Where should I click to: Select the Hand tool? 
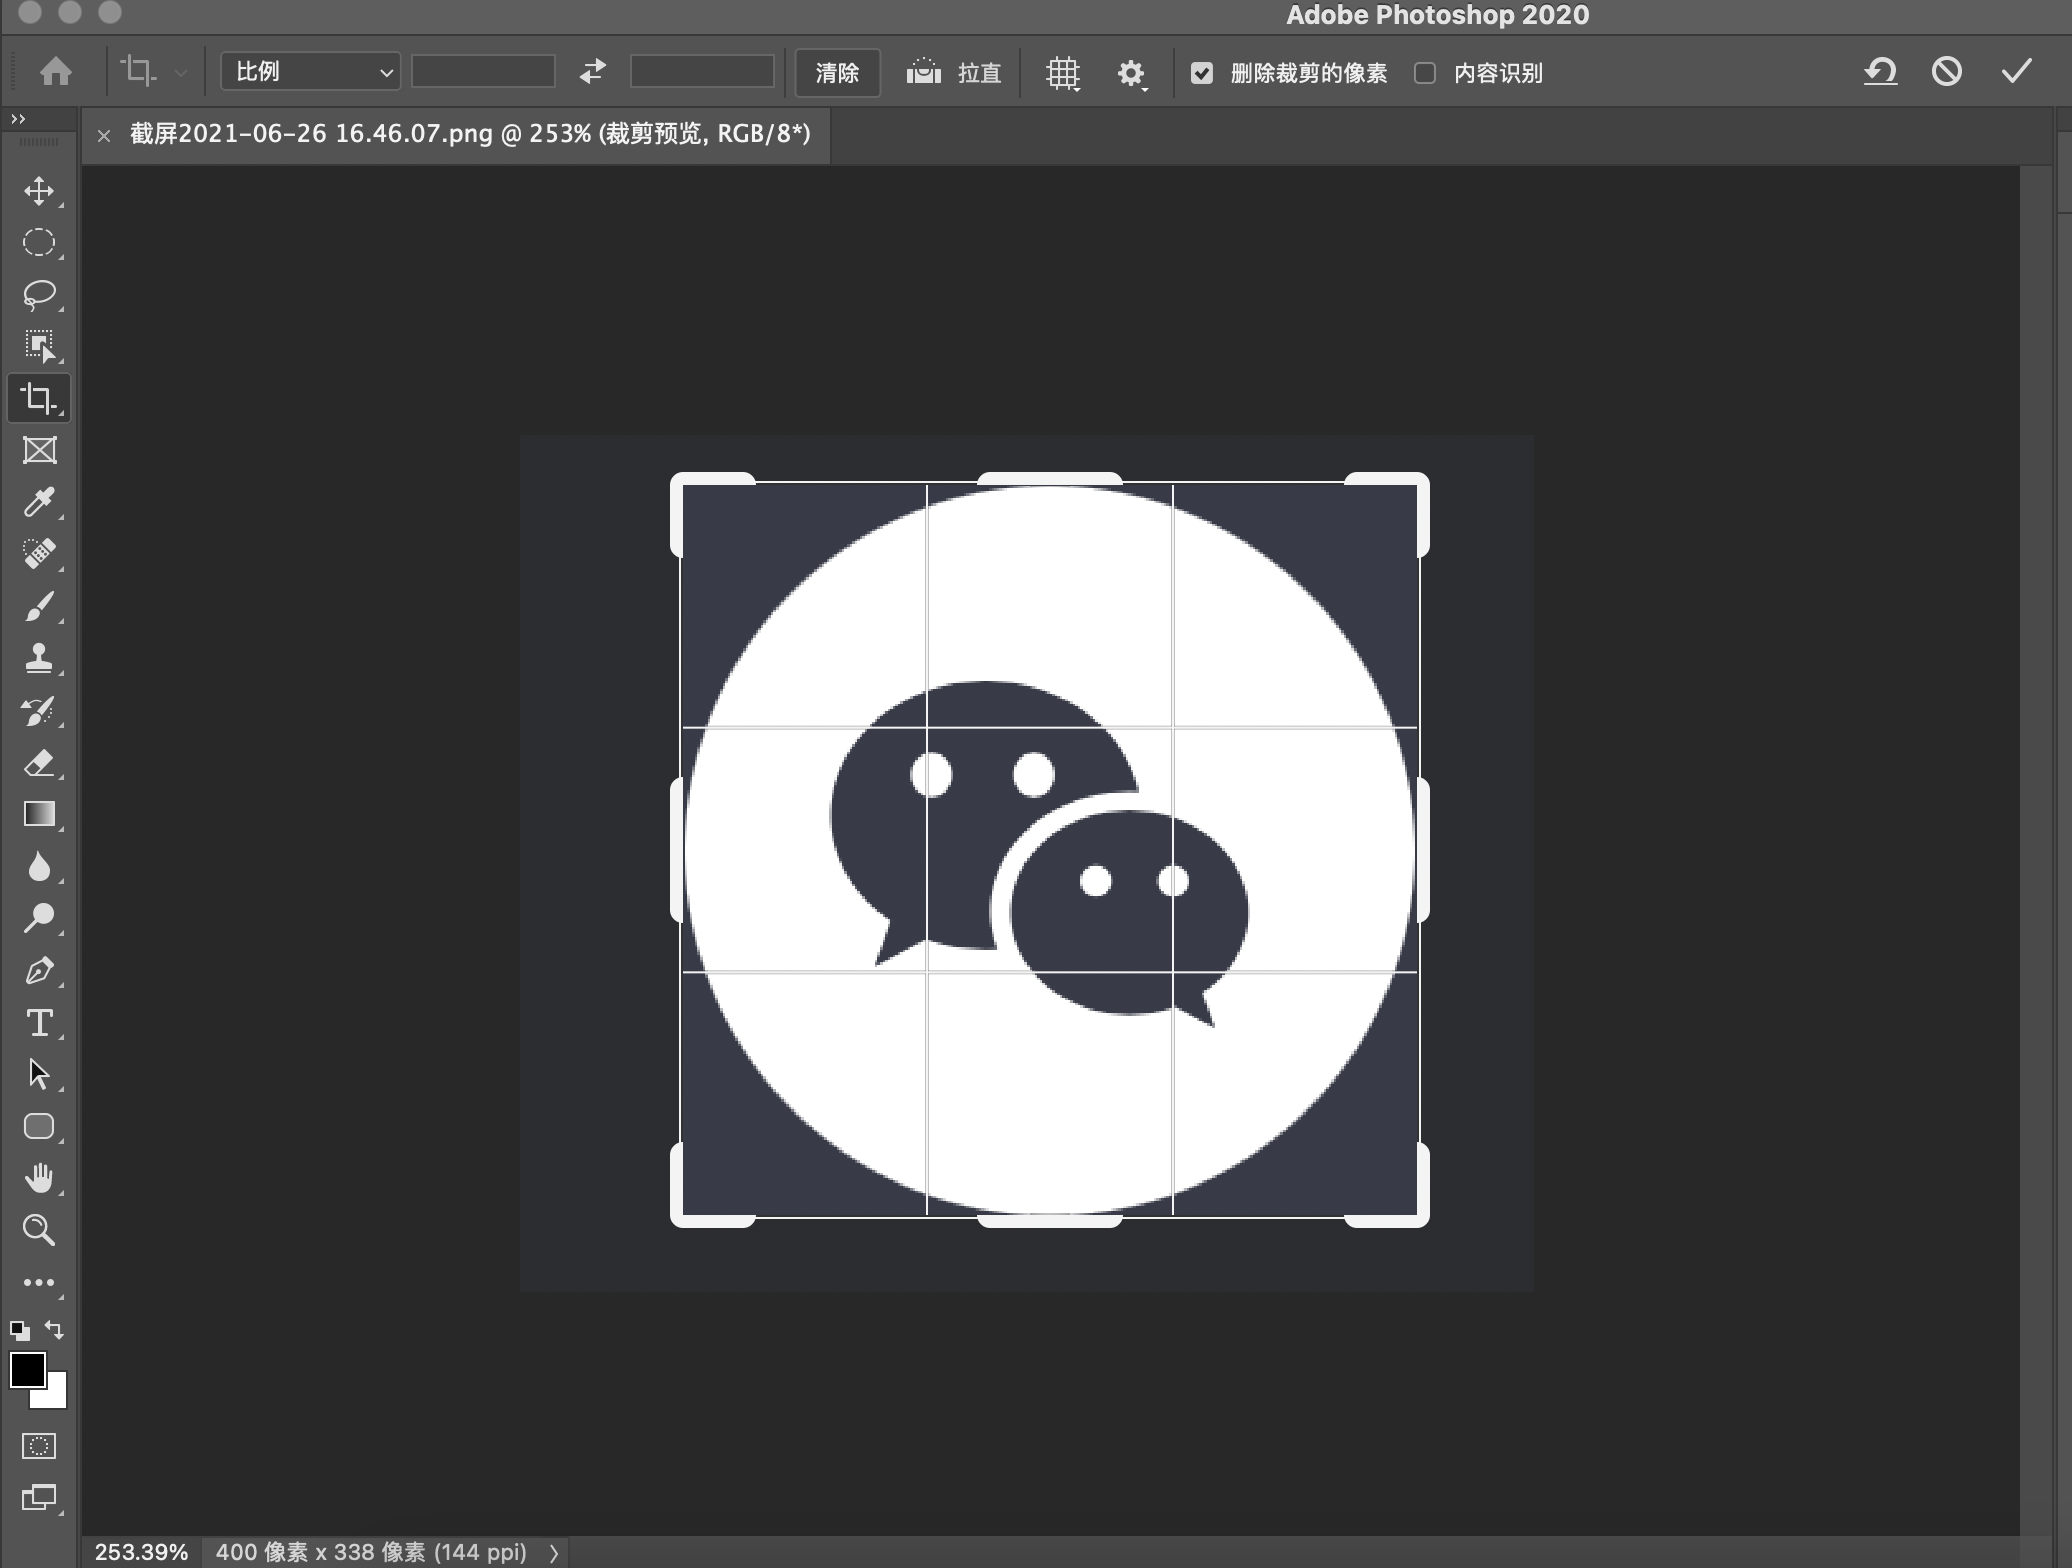point(39,1178)
